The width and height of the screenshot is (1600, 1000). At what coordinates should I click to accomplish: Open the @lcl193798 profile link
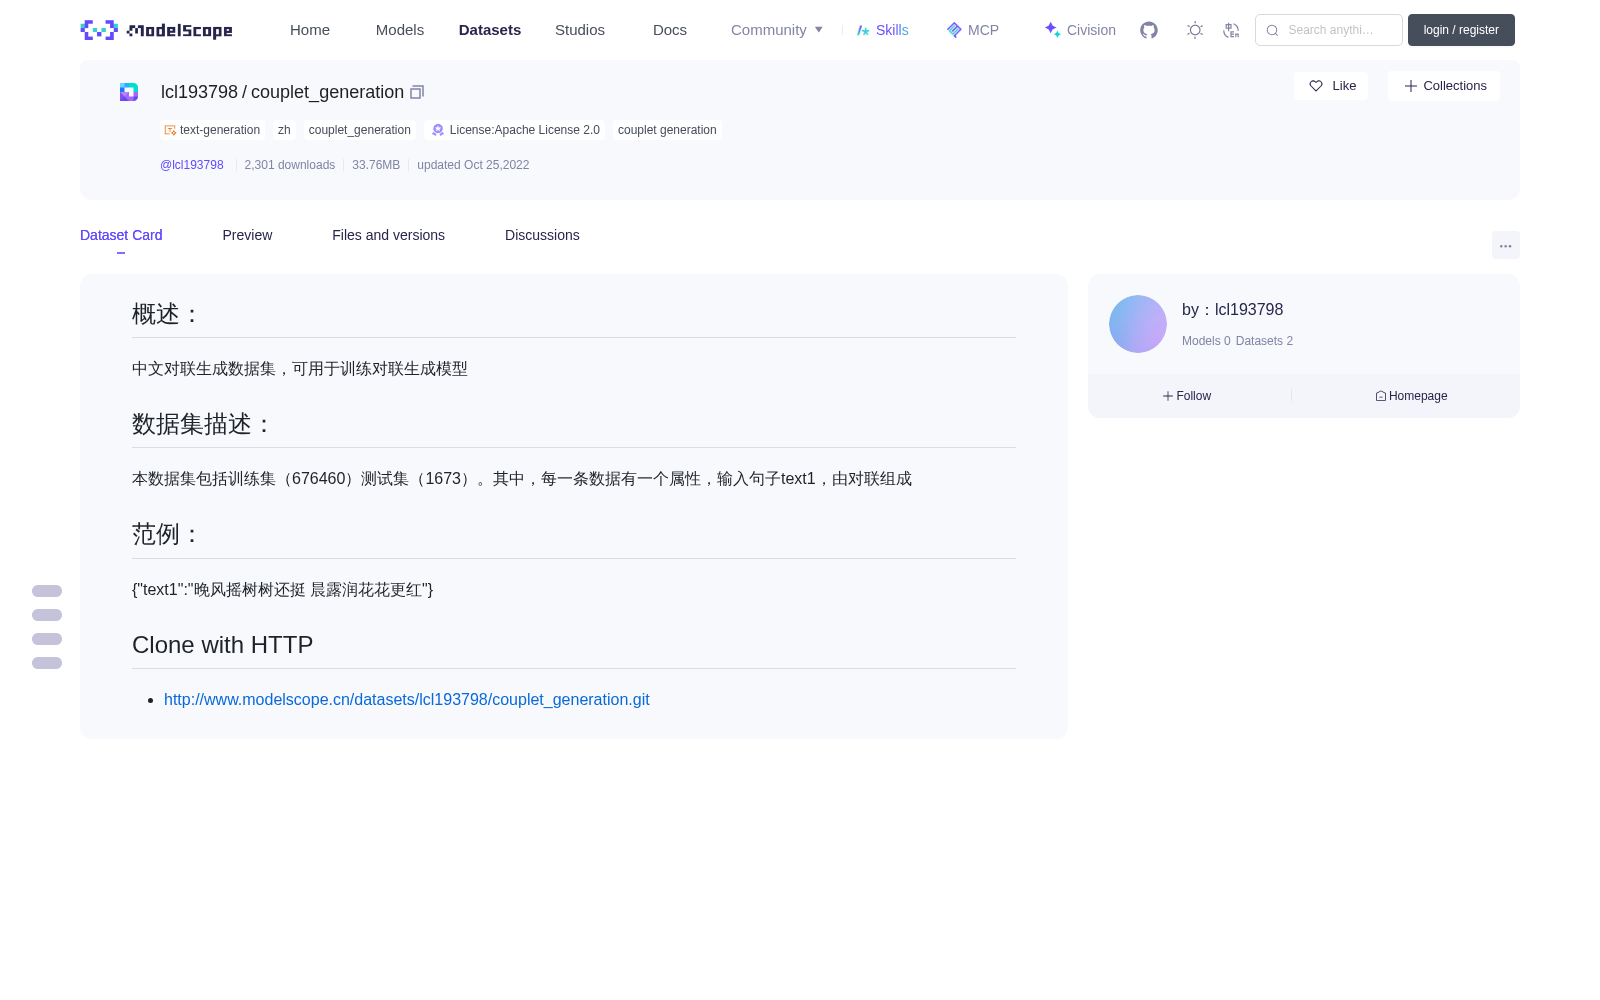point(192,165)
